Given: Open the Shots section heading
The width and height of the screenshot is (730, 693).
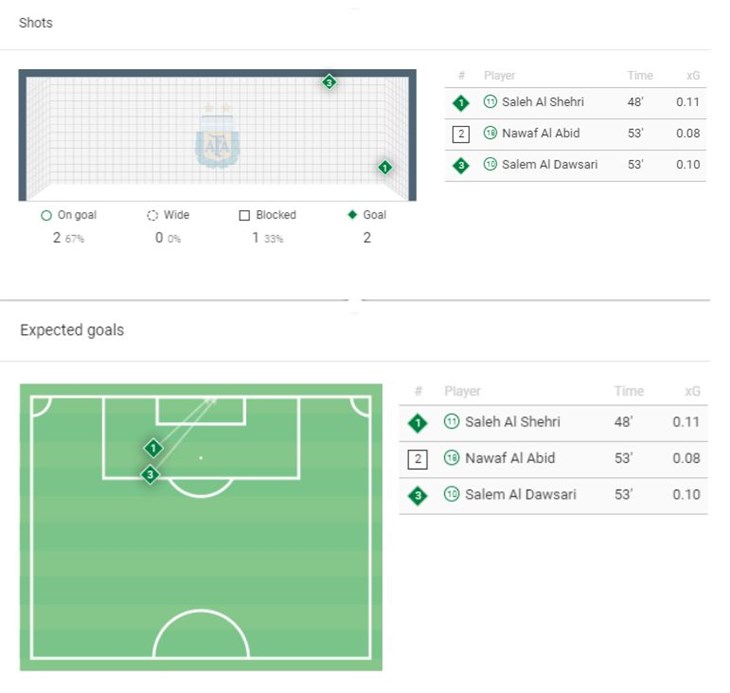Looking at the screenshot, I should click(x=36, y=23).
